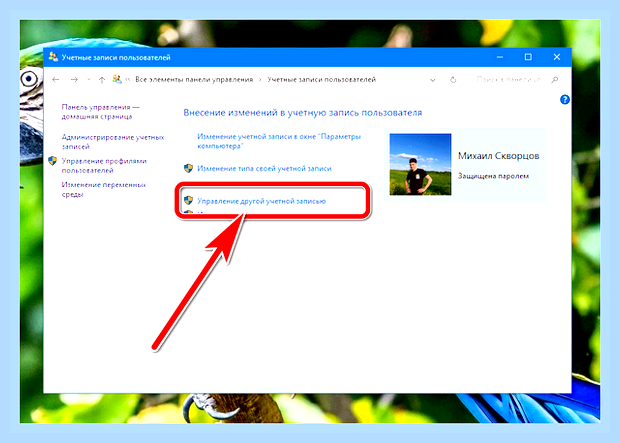Click the window title bar user accounts icon
This screenshot has height=443, width=620.
pos(53,57)
